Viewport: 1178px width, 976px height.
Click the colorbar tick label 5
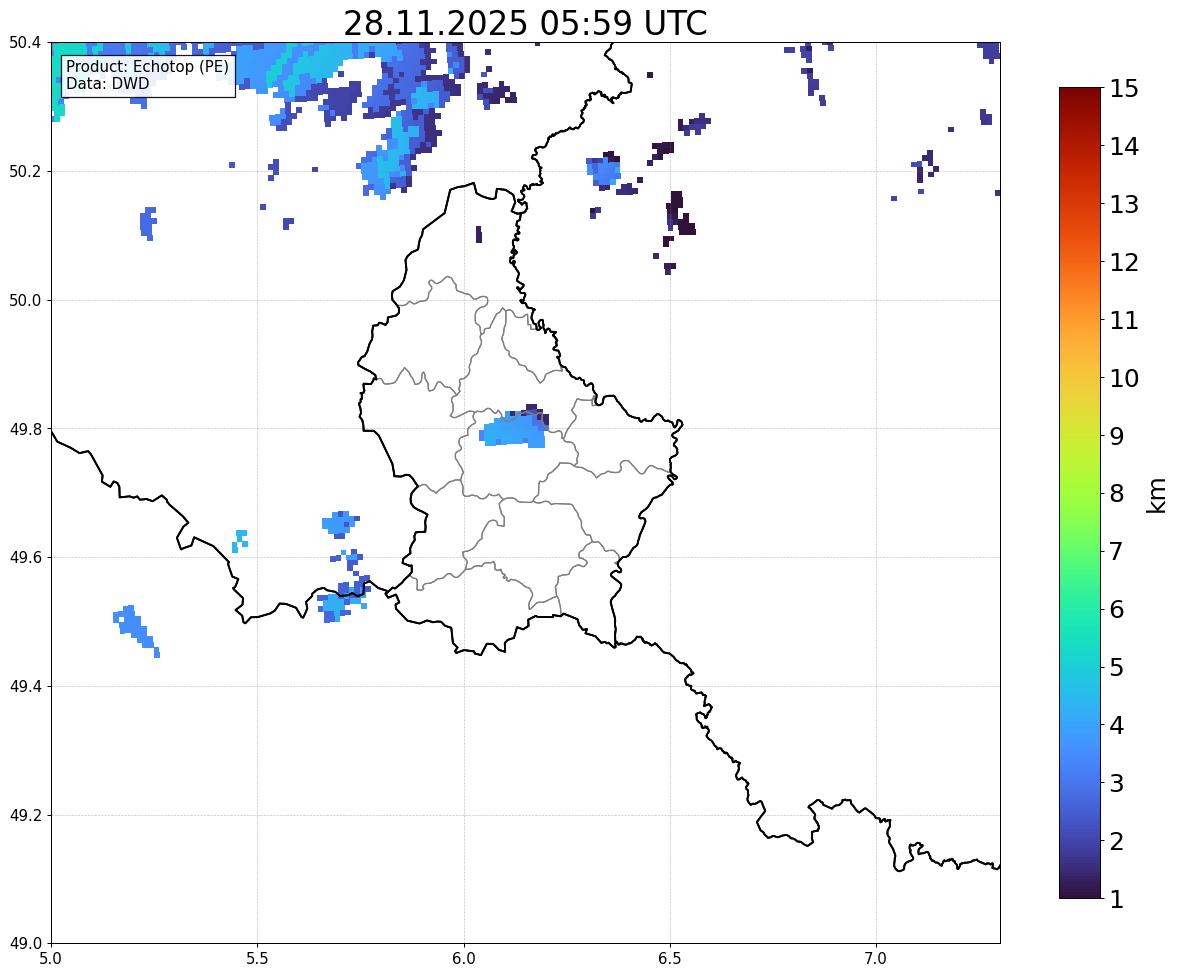(x=1117, y=667)
